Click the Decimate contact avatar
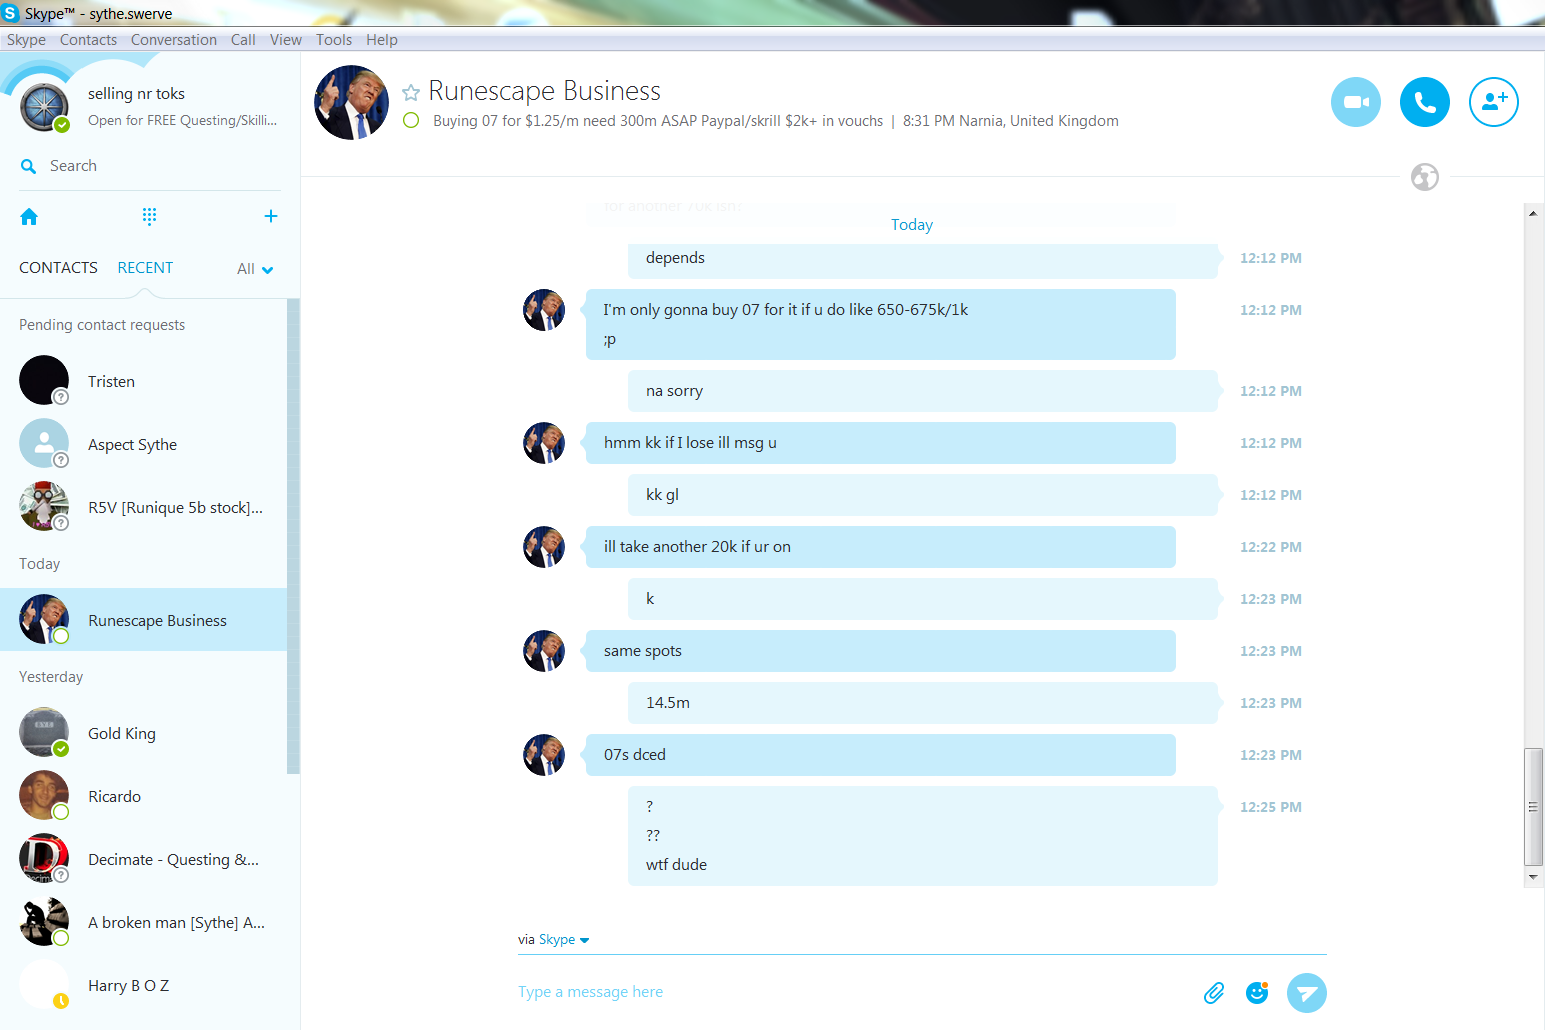 click(44, 858)
